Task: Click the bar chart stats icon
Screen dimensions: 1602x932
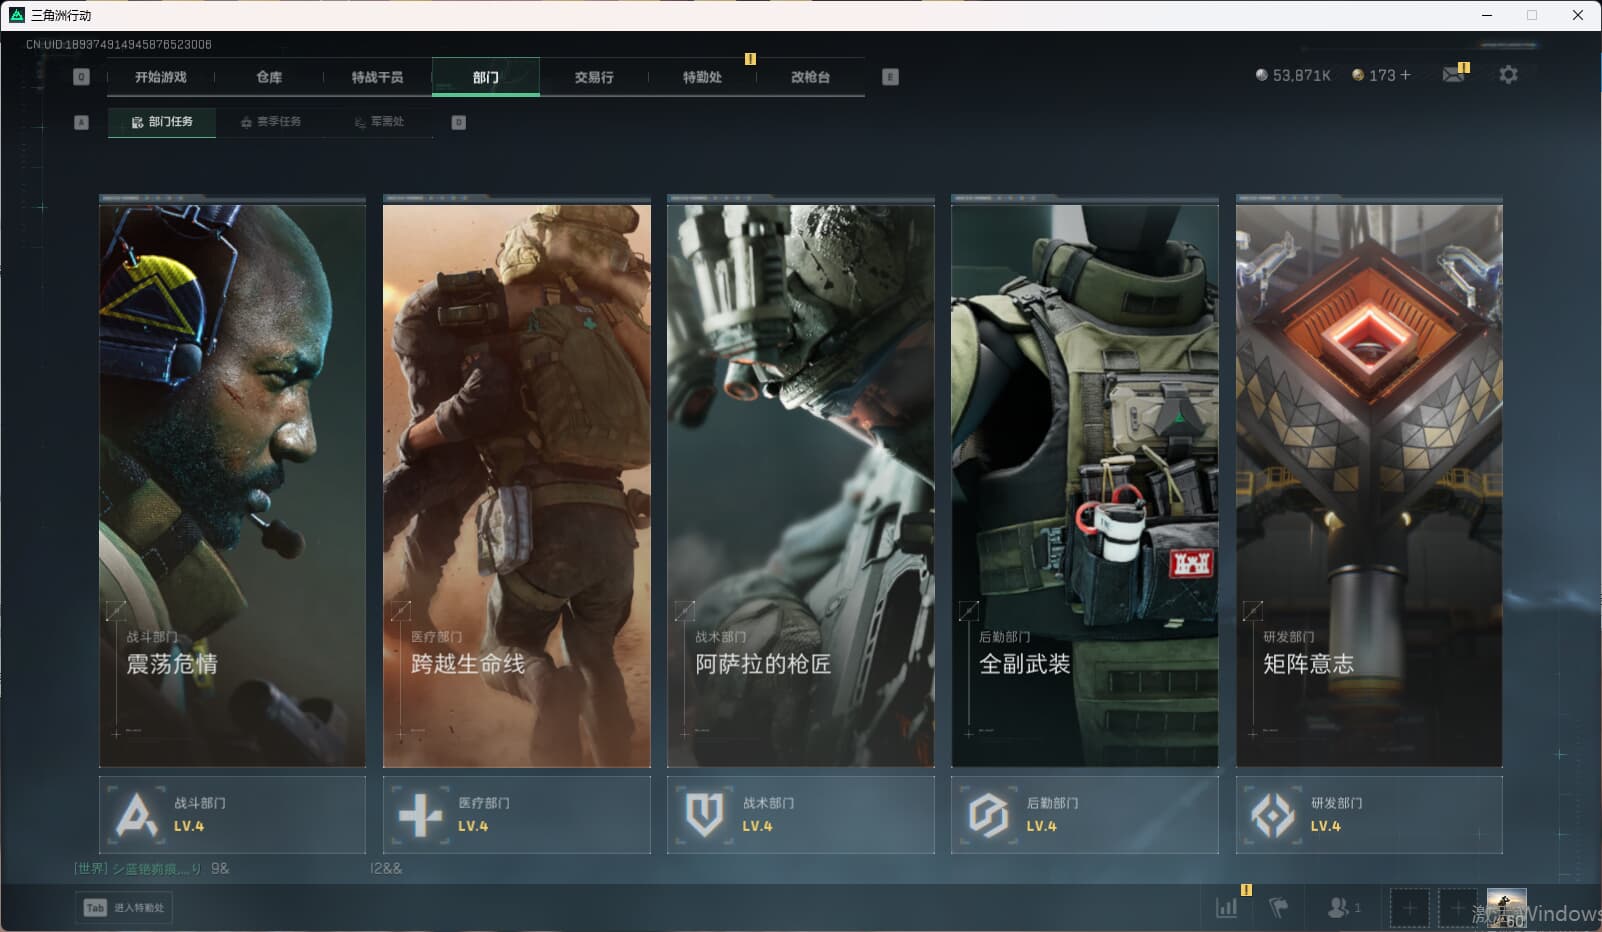Action: click(x=1226, y=907)
